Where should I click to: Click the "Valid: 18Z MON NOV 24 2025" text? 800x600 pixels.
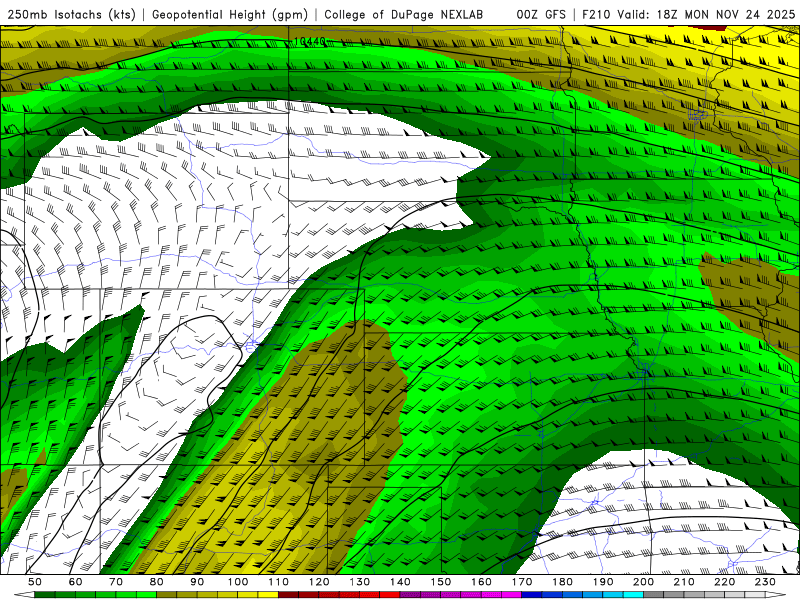pyautogui.click(x=706, y=14)
